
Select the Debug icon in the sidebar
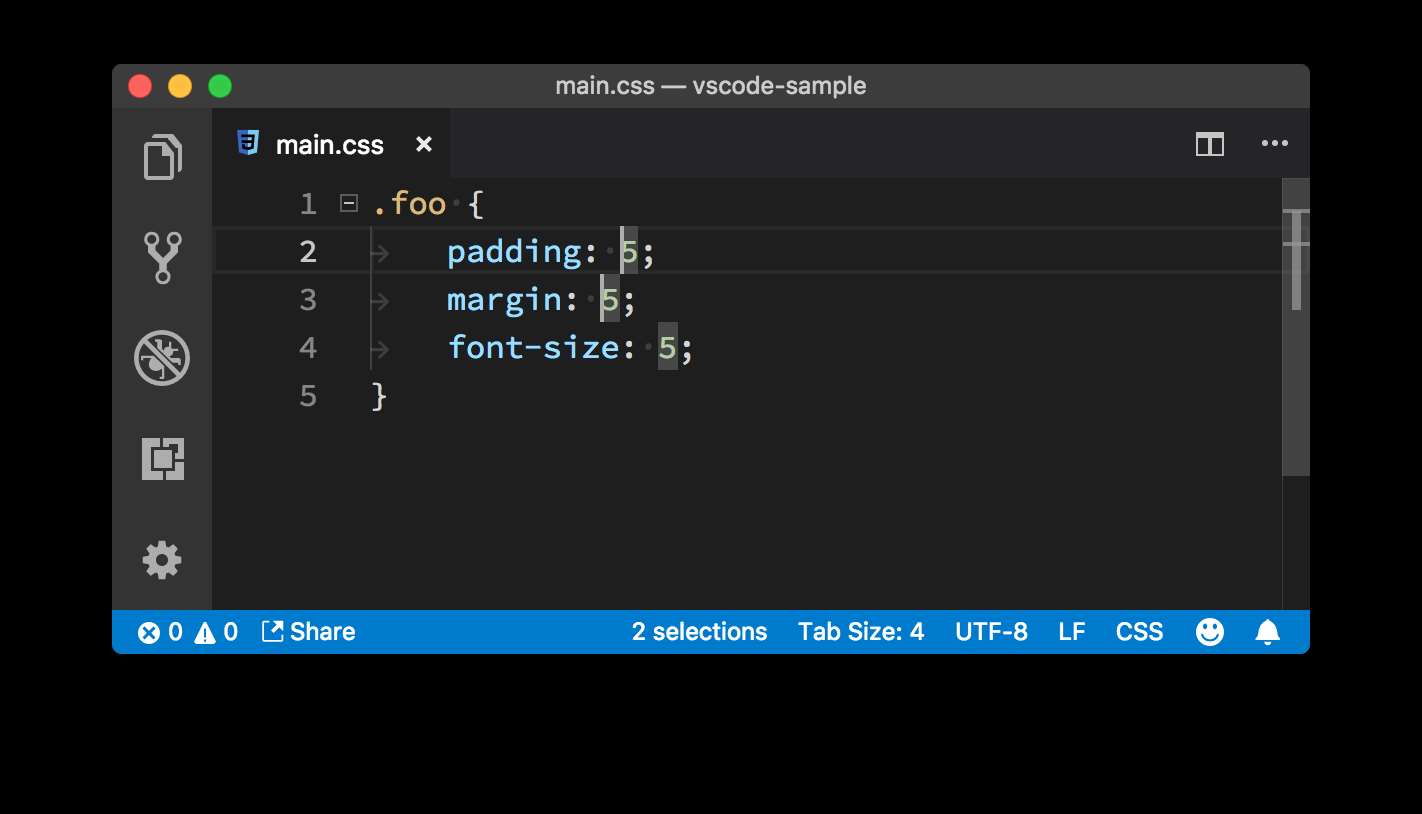coord(162,357)
